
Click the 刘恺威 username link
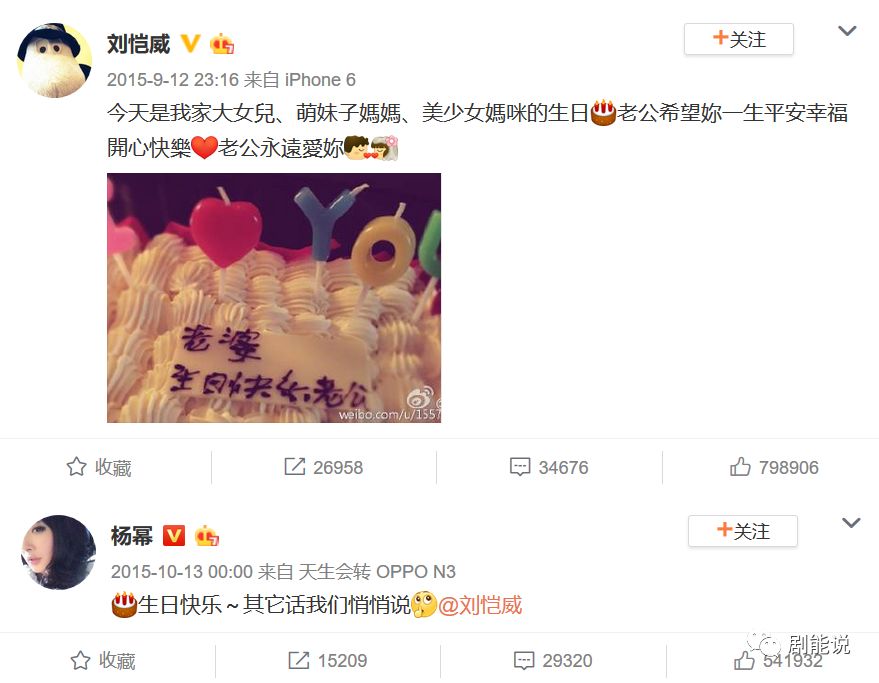coord(138,44)
